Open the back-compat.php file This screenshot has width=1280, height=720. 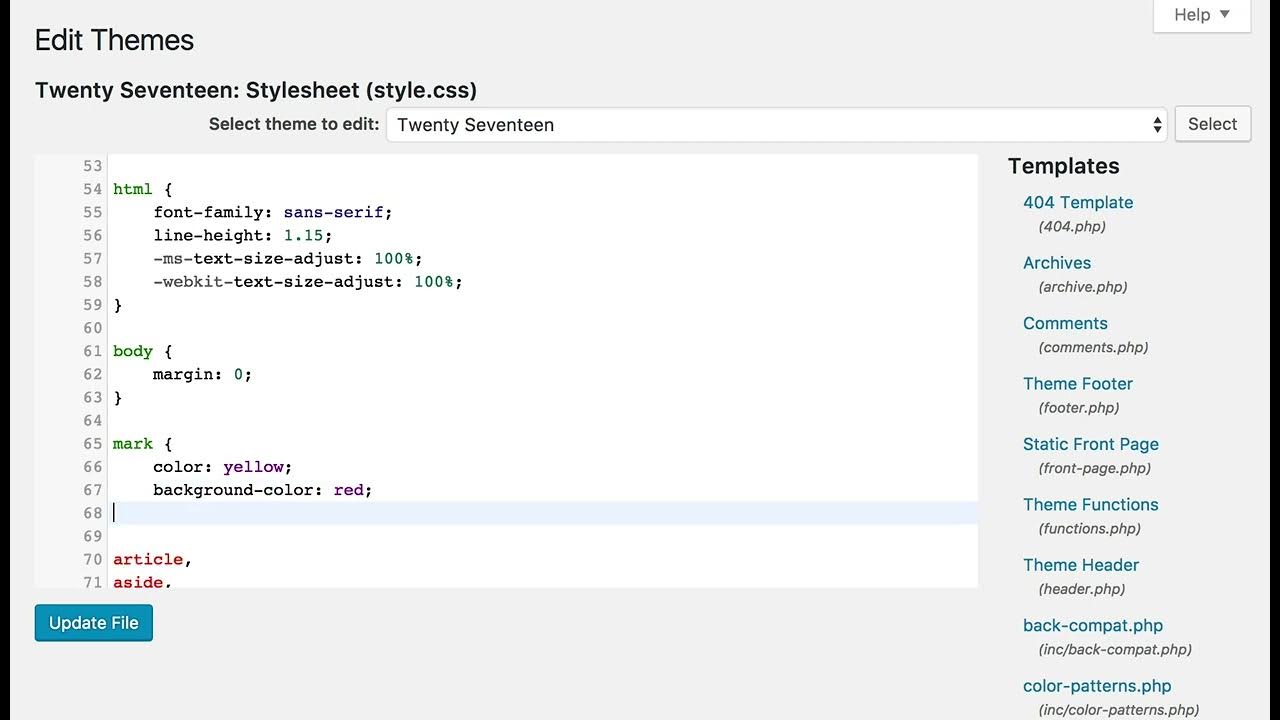1092,626
